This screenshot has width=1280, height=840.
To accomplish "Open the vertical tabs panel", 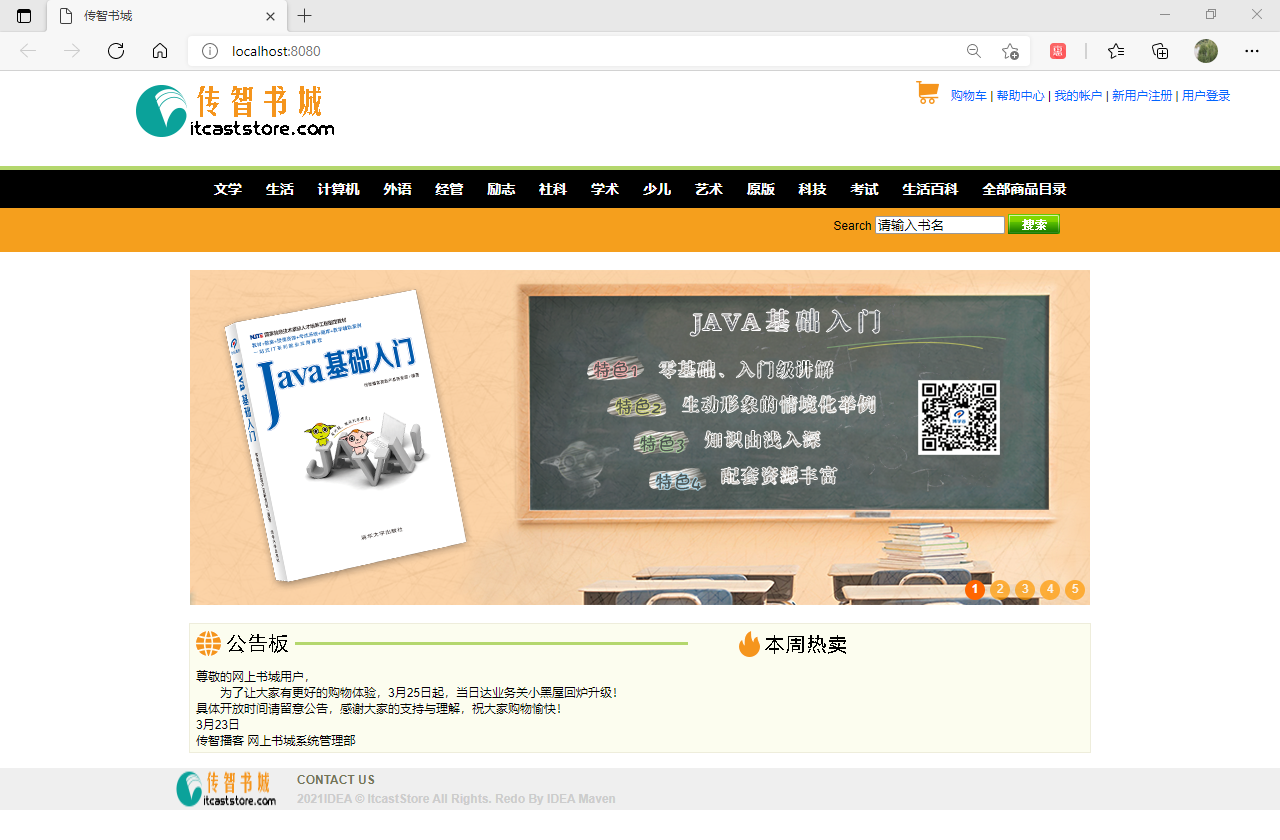I will click(x=23, y=16).
